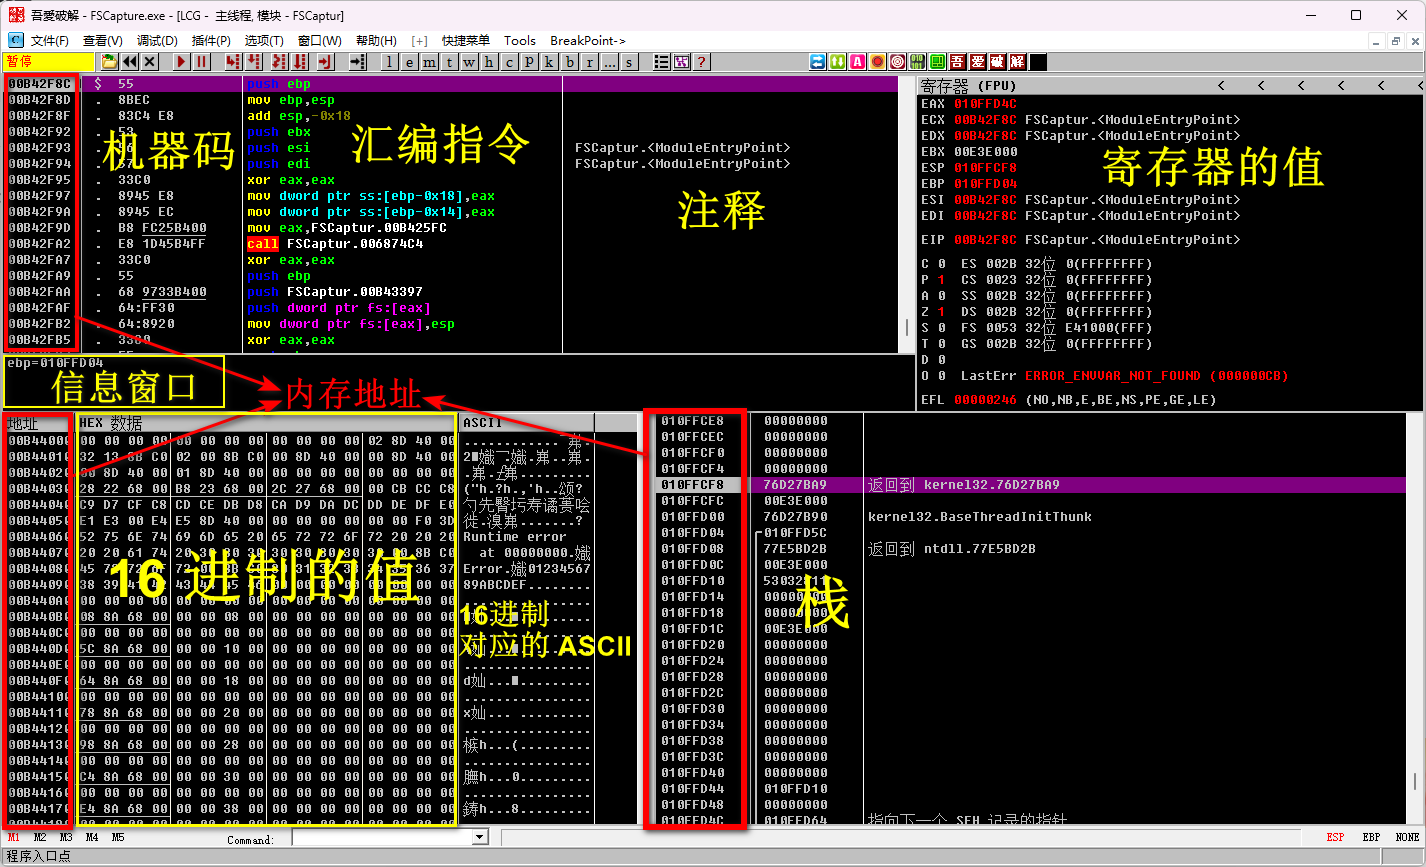Execute till return with the red arrow icon
This screenshot has width=1426, height=867.
tap(325, 61)
